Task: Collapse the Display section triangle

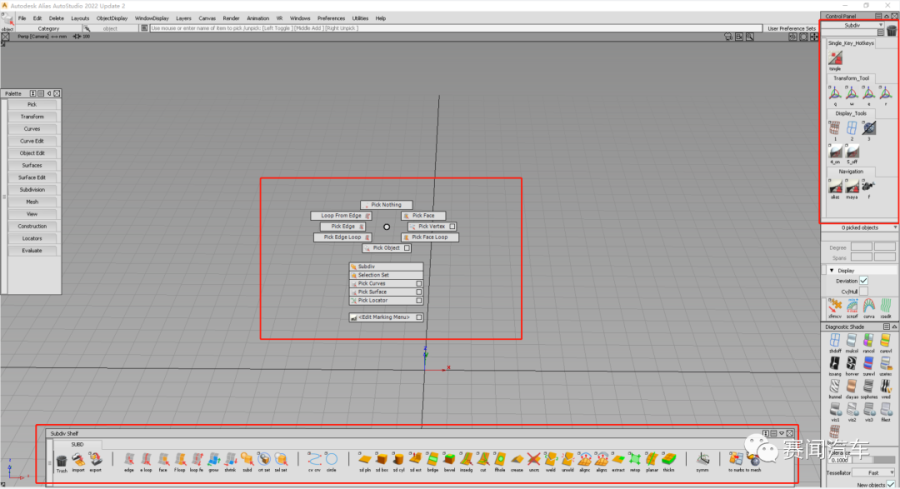Action: click(831, 270)
